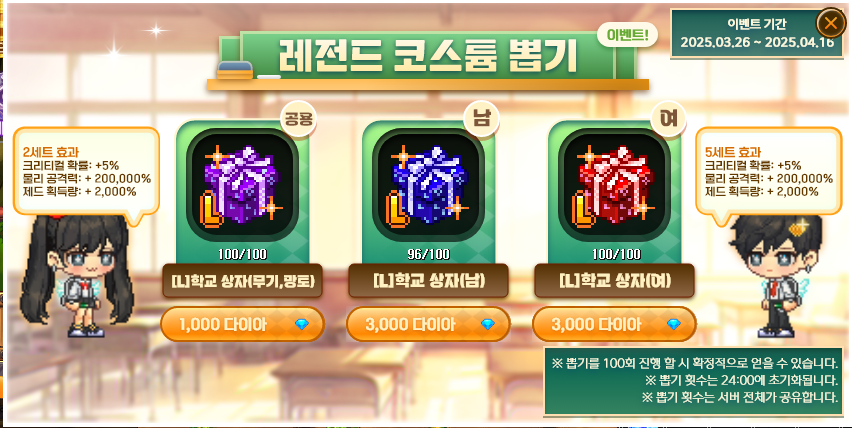Close the legend costume gacha popup
The height and width of the screenshot is (428, 852).
[831, 23]
